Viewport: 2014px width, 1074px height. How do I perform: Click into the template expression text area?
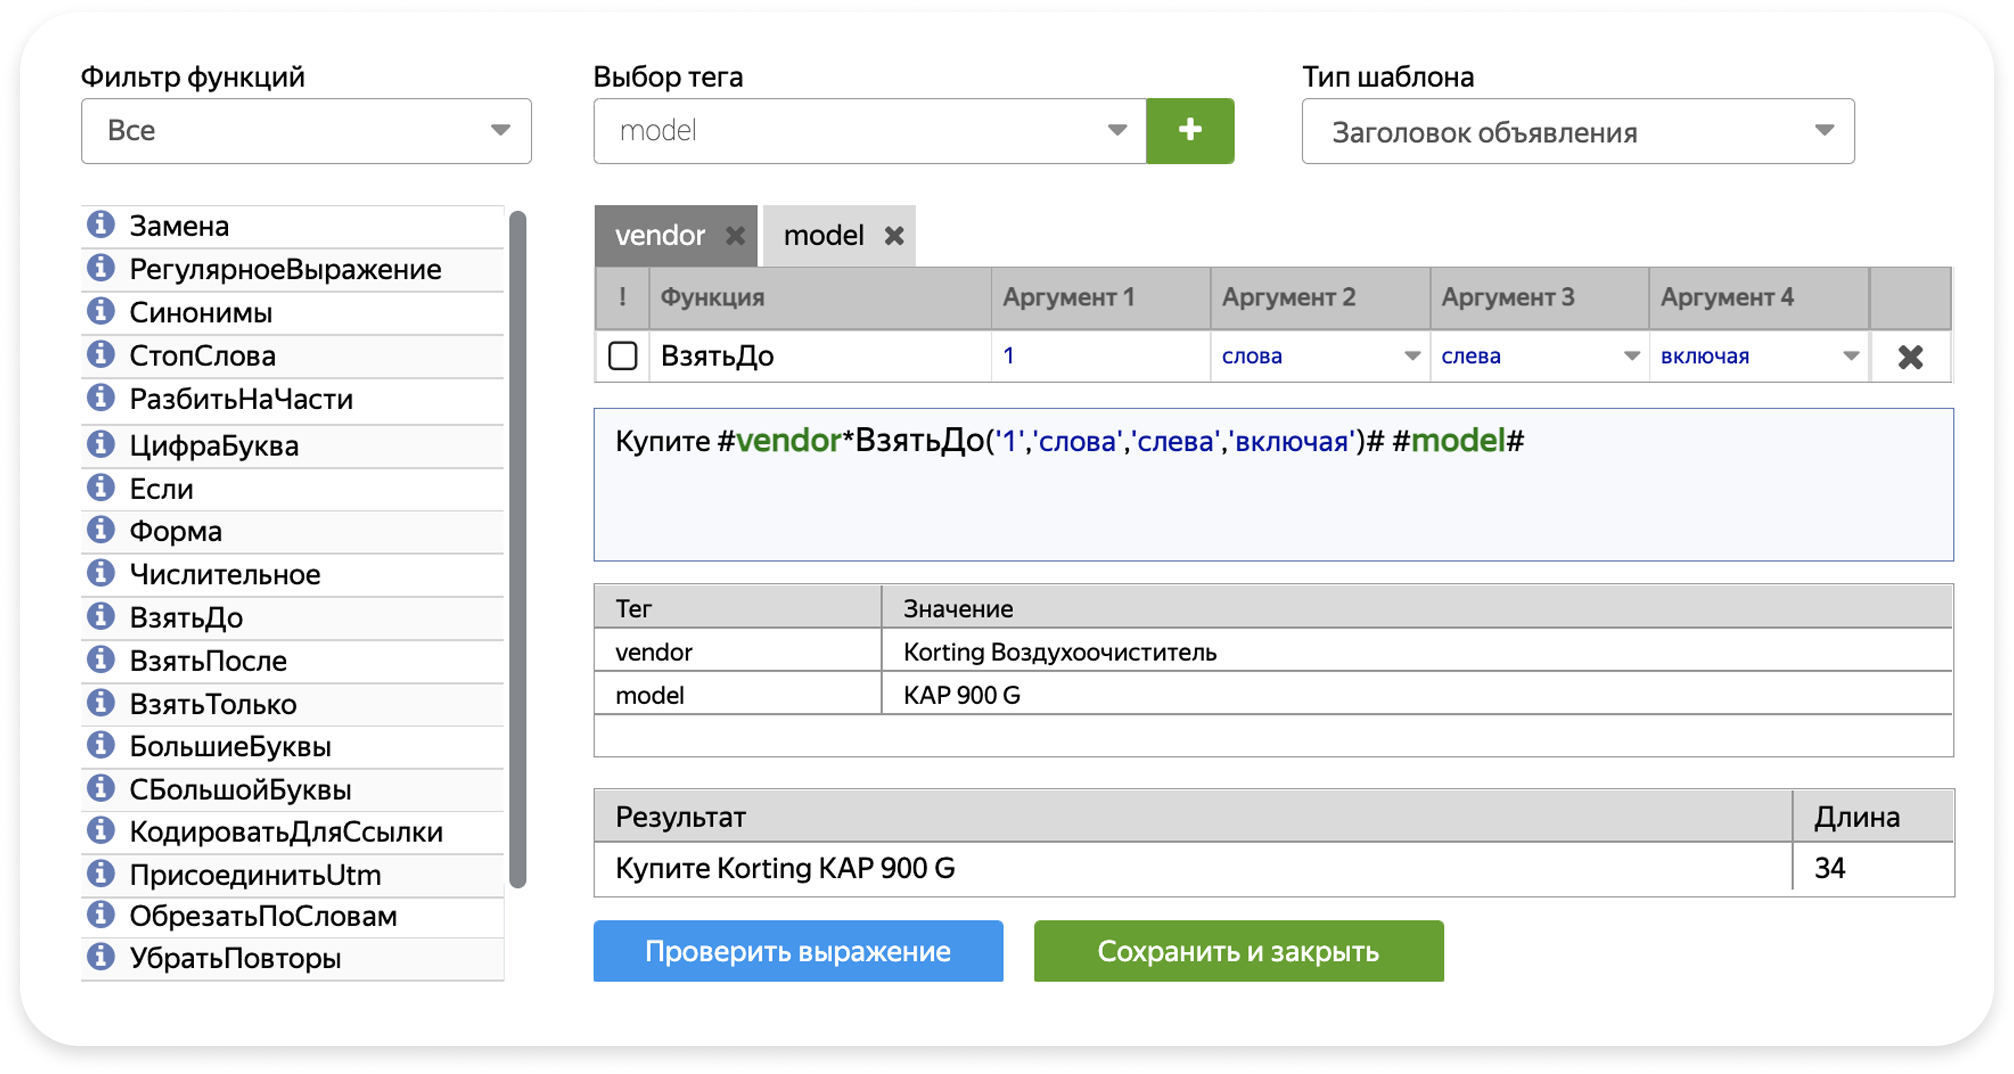pyautogui.click(x=1272, y=500)
